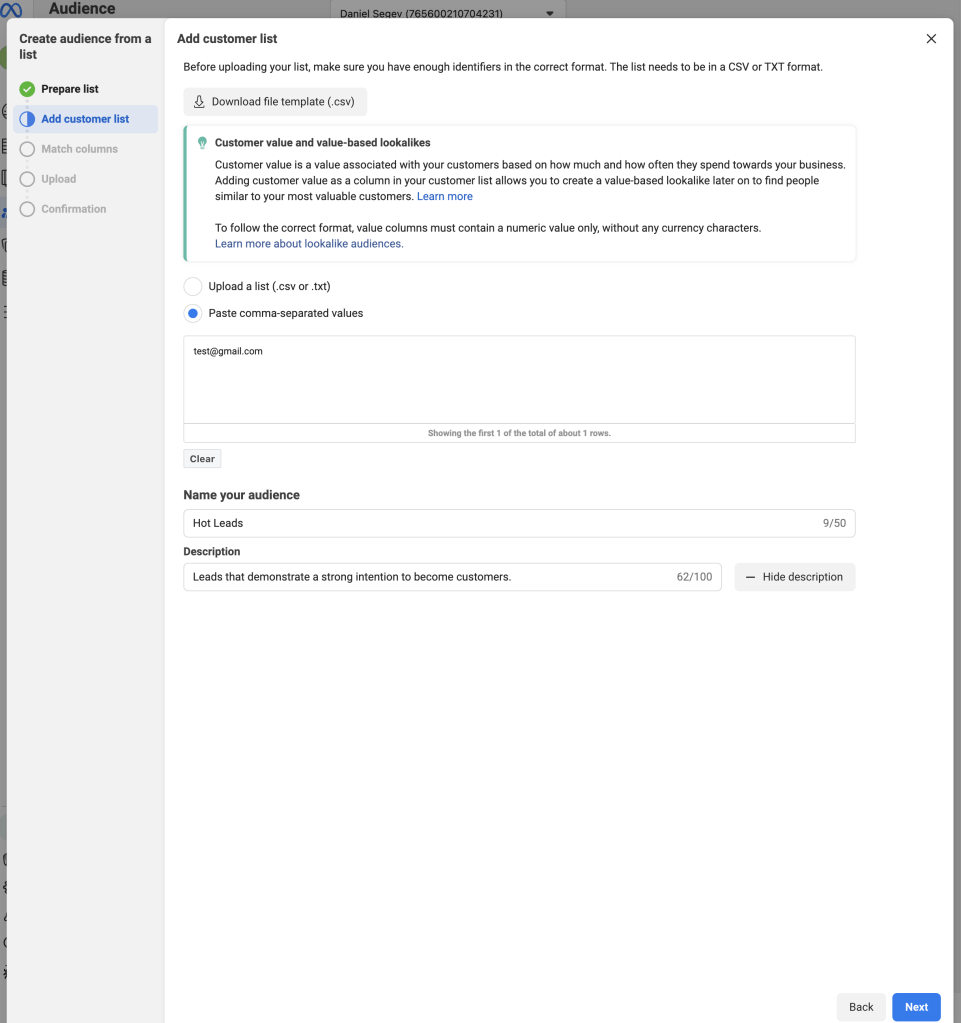Click the Match columns step circle
Viewport: 961px width, 1023px height.
pyautogui.click(x=26, y=148)
